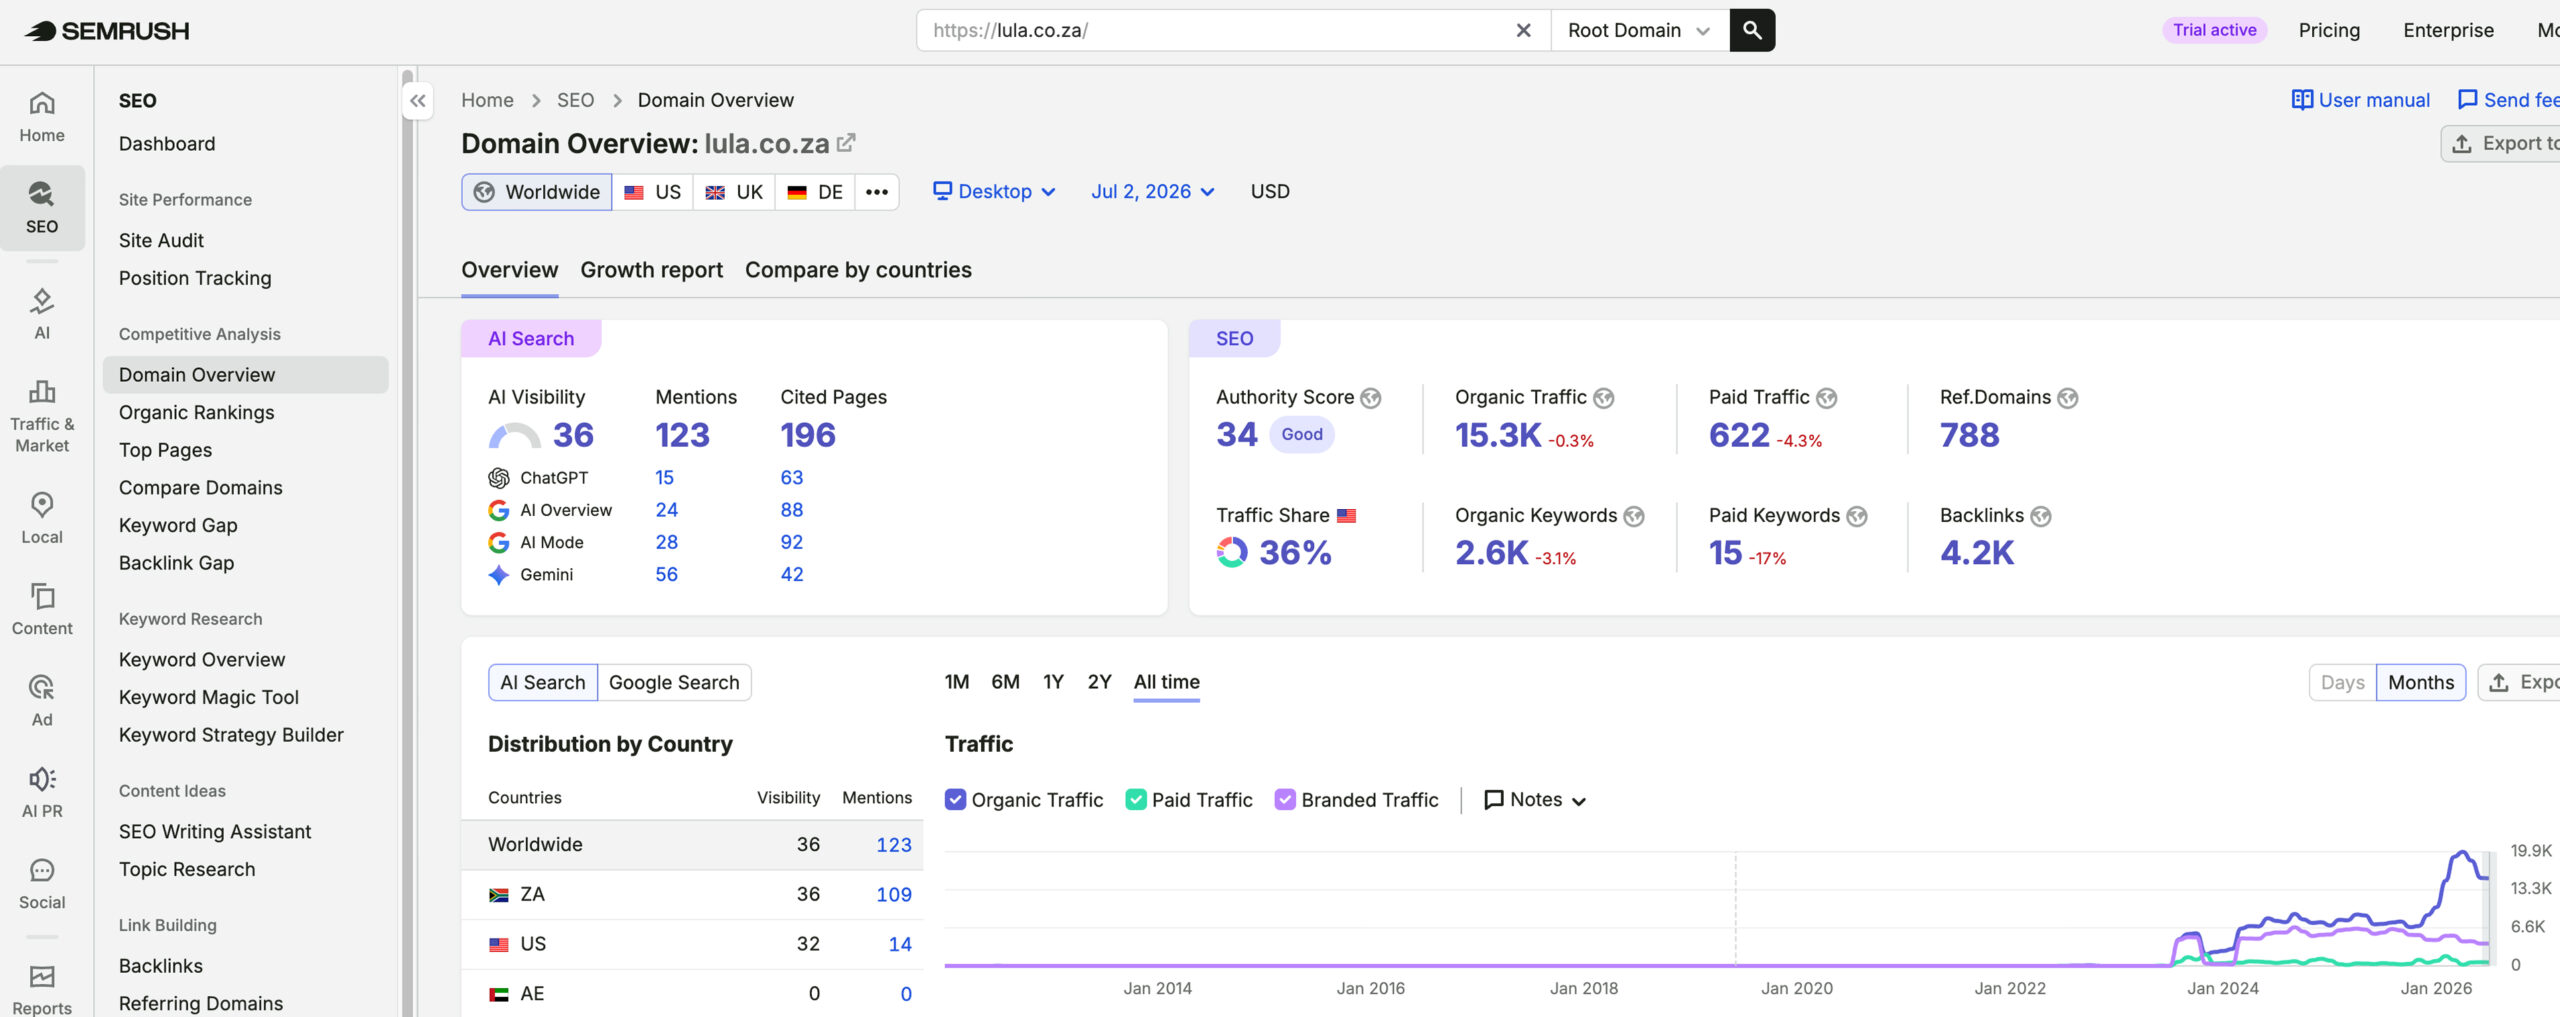Open Desktop device dropdown
Viewport: 2560px width, 1017px height.
(994, 192)
